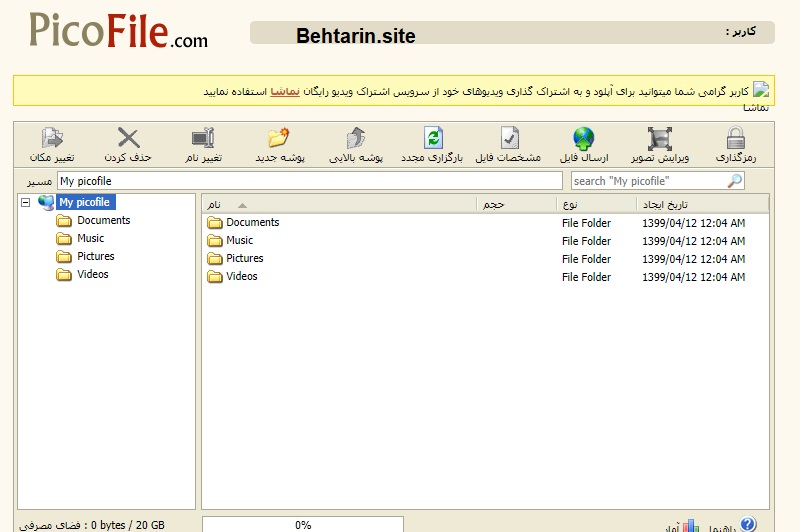Click the Documents folder icon in file list
Image resolution: width=800 pixels, height=532 pixels.
pos(215,222)
